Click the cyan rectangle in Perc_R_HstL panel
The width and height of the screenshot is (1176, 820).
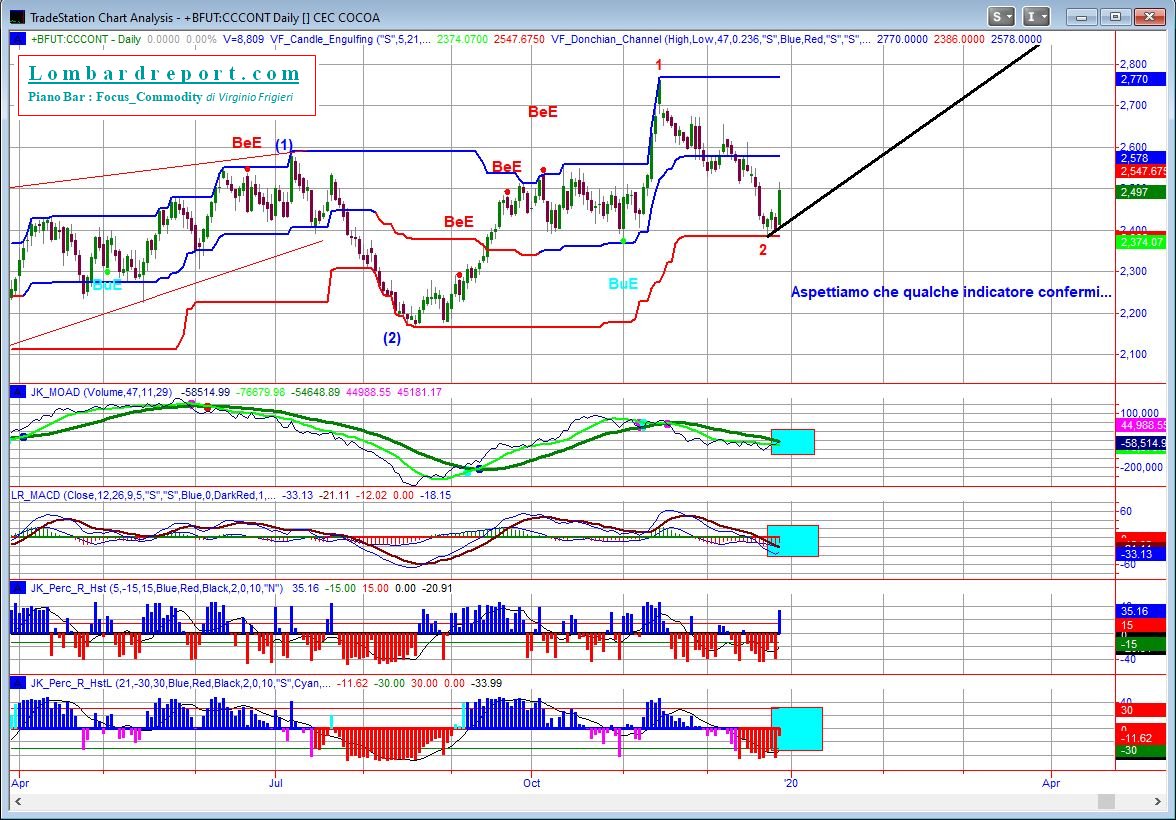tap(797, 728)
